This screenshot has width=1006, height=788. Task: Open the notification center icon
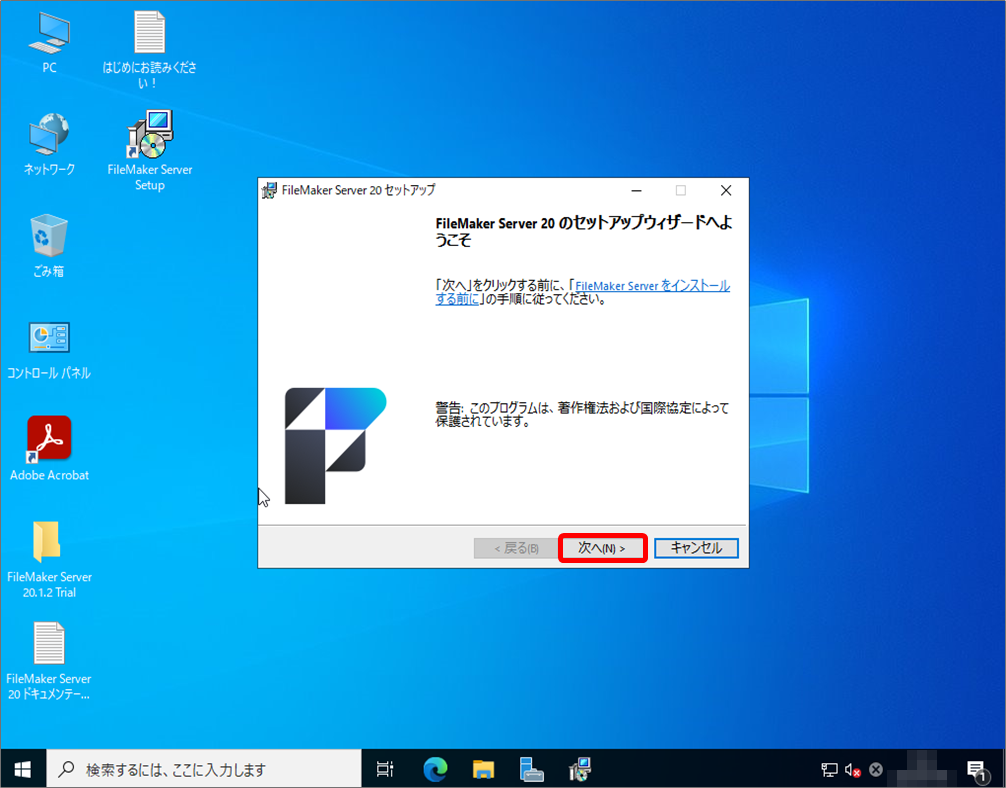pyautogui.click(x=977, y=769)
